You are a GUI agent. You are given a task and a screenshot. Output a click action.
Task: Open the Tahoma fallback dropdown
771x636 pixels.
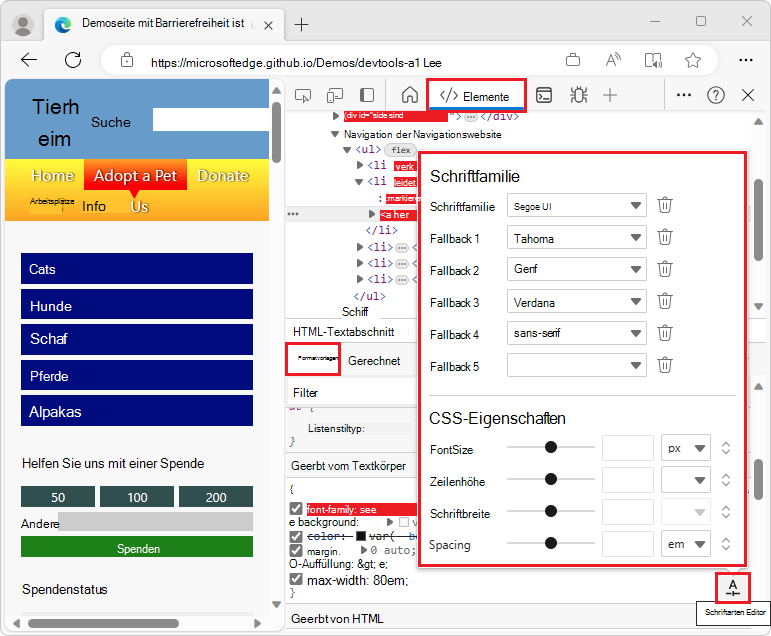pos(577,238)
